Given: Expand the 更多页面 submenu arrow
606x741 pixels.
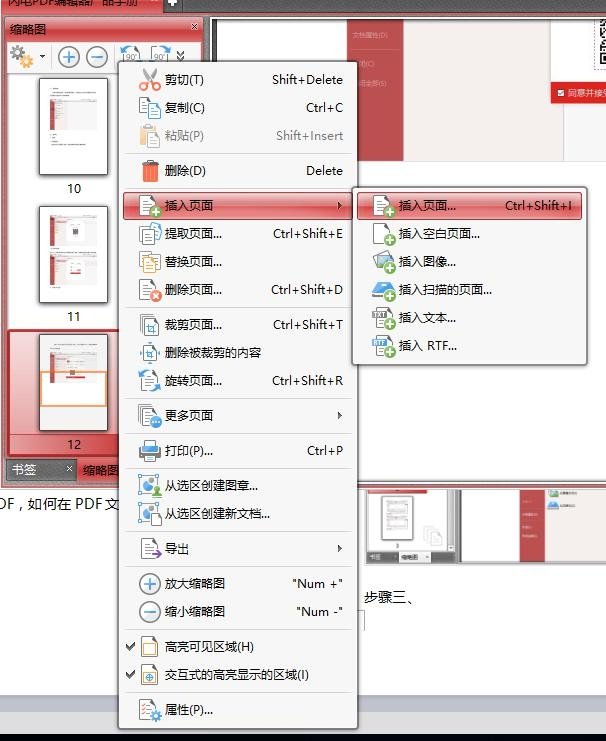Looking at the screenshot, I should click(x=339, y=415).
